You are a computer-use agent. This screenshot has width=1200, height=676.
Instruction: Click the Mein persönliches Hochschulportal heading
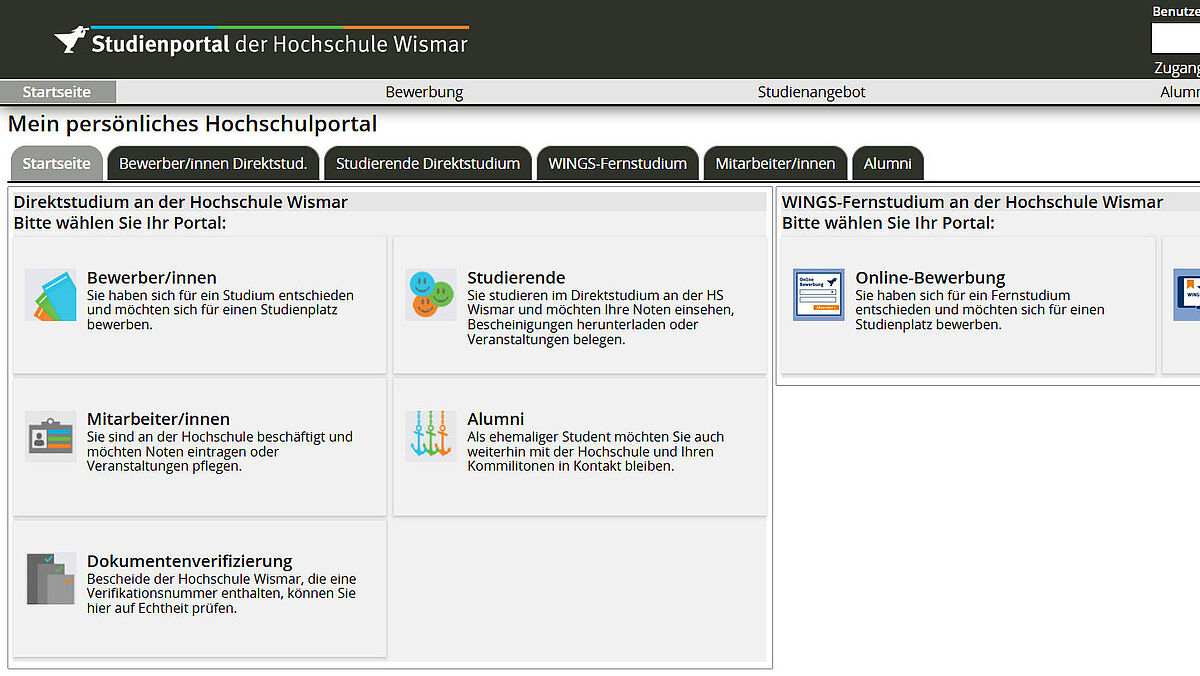(x=193, y=124)
